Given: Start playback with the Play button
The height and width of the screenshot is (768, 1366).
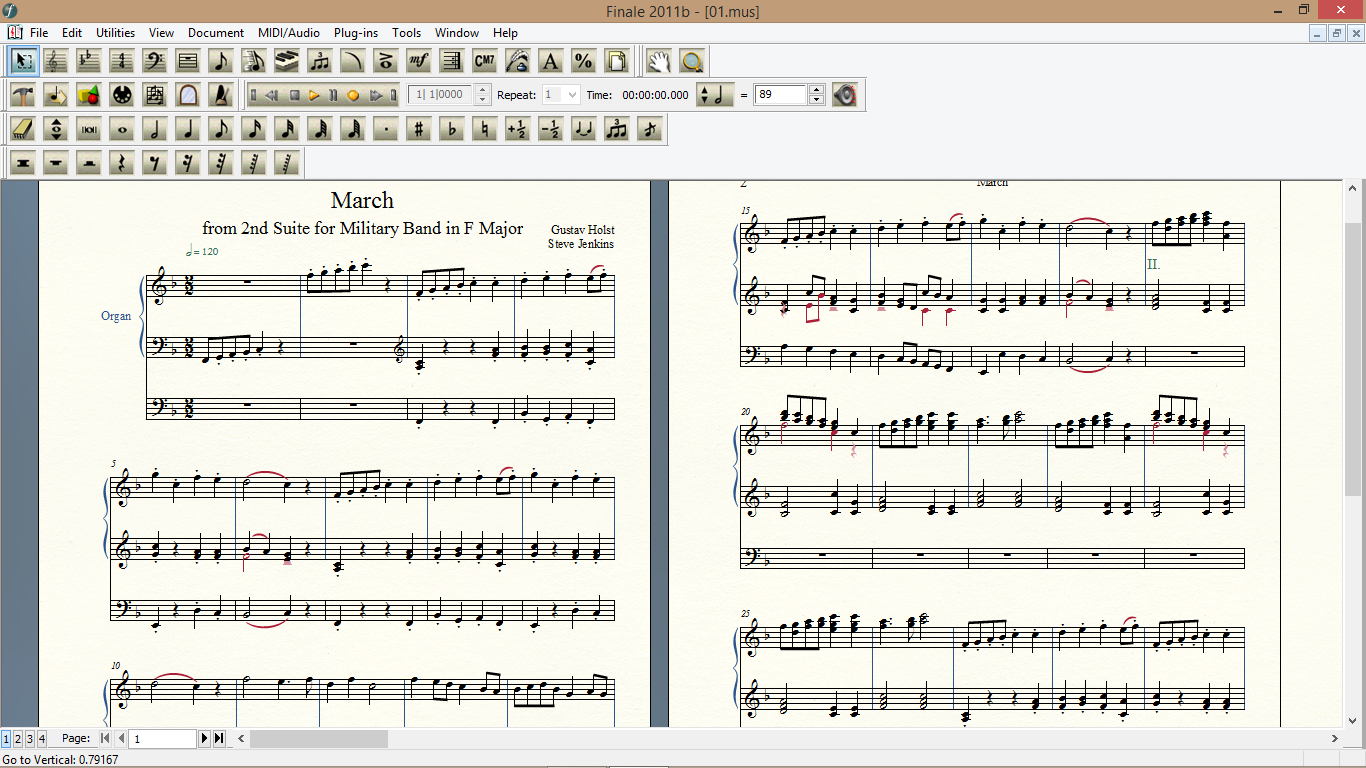Looking at the screenshot, I should [314, 95].
